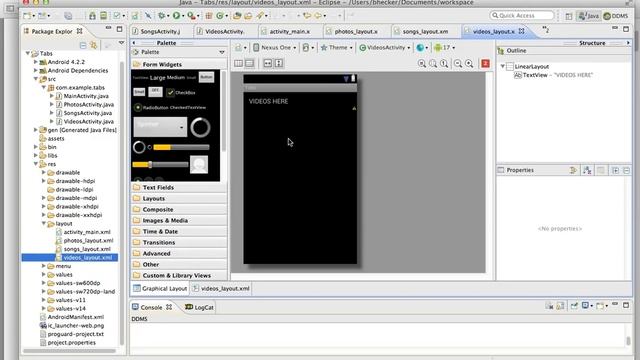Viewport: 640px width, 360px height.
Task: Switch to SongsActivity.java editor tab
Action: [x=160, y=31]
